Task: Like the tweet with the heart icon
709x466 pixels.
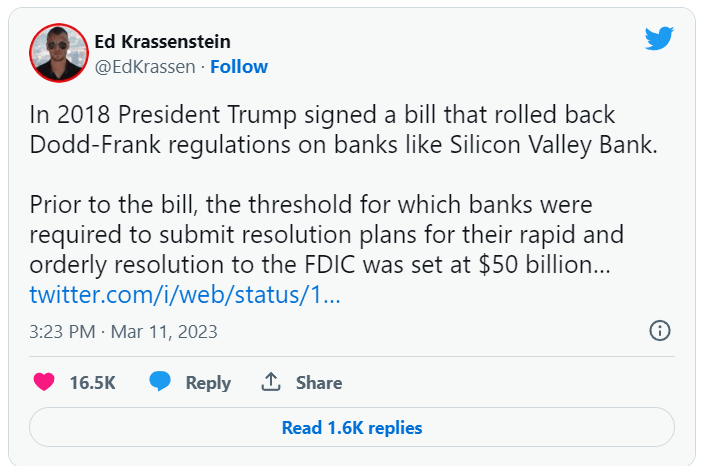Action: tap(43, 382)
